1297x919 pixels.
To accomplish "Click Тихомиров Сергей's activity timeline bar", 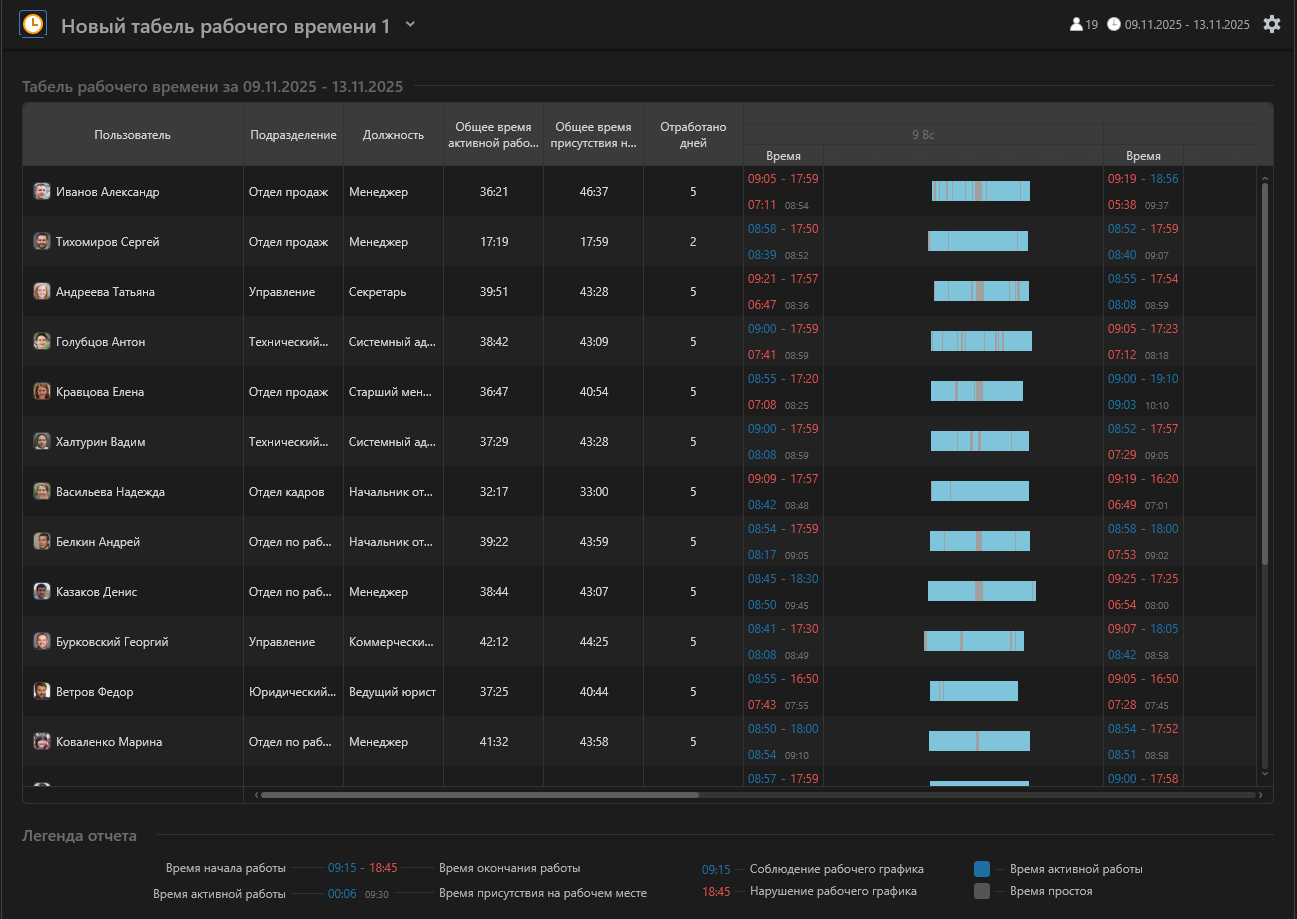I will coord(977,241).
